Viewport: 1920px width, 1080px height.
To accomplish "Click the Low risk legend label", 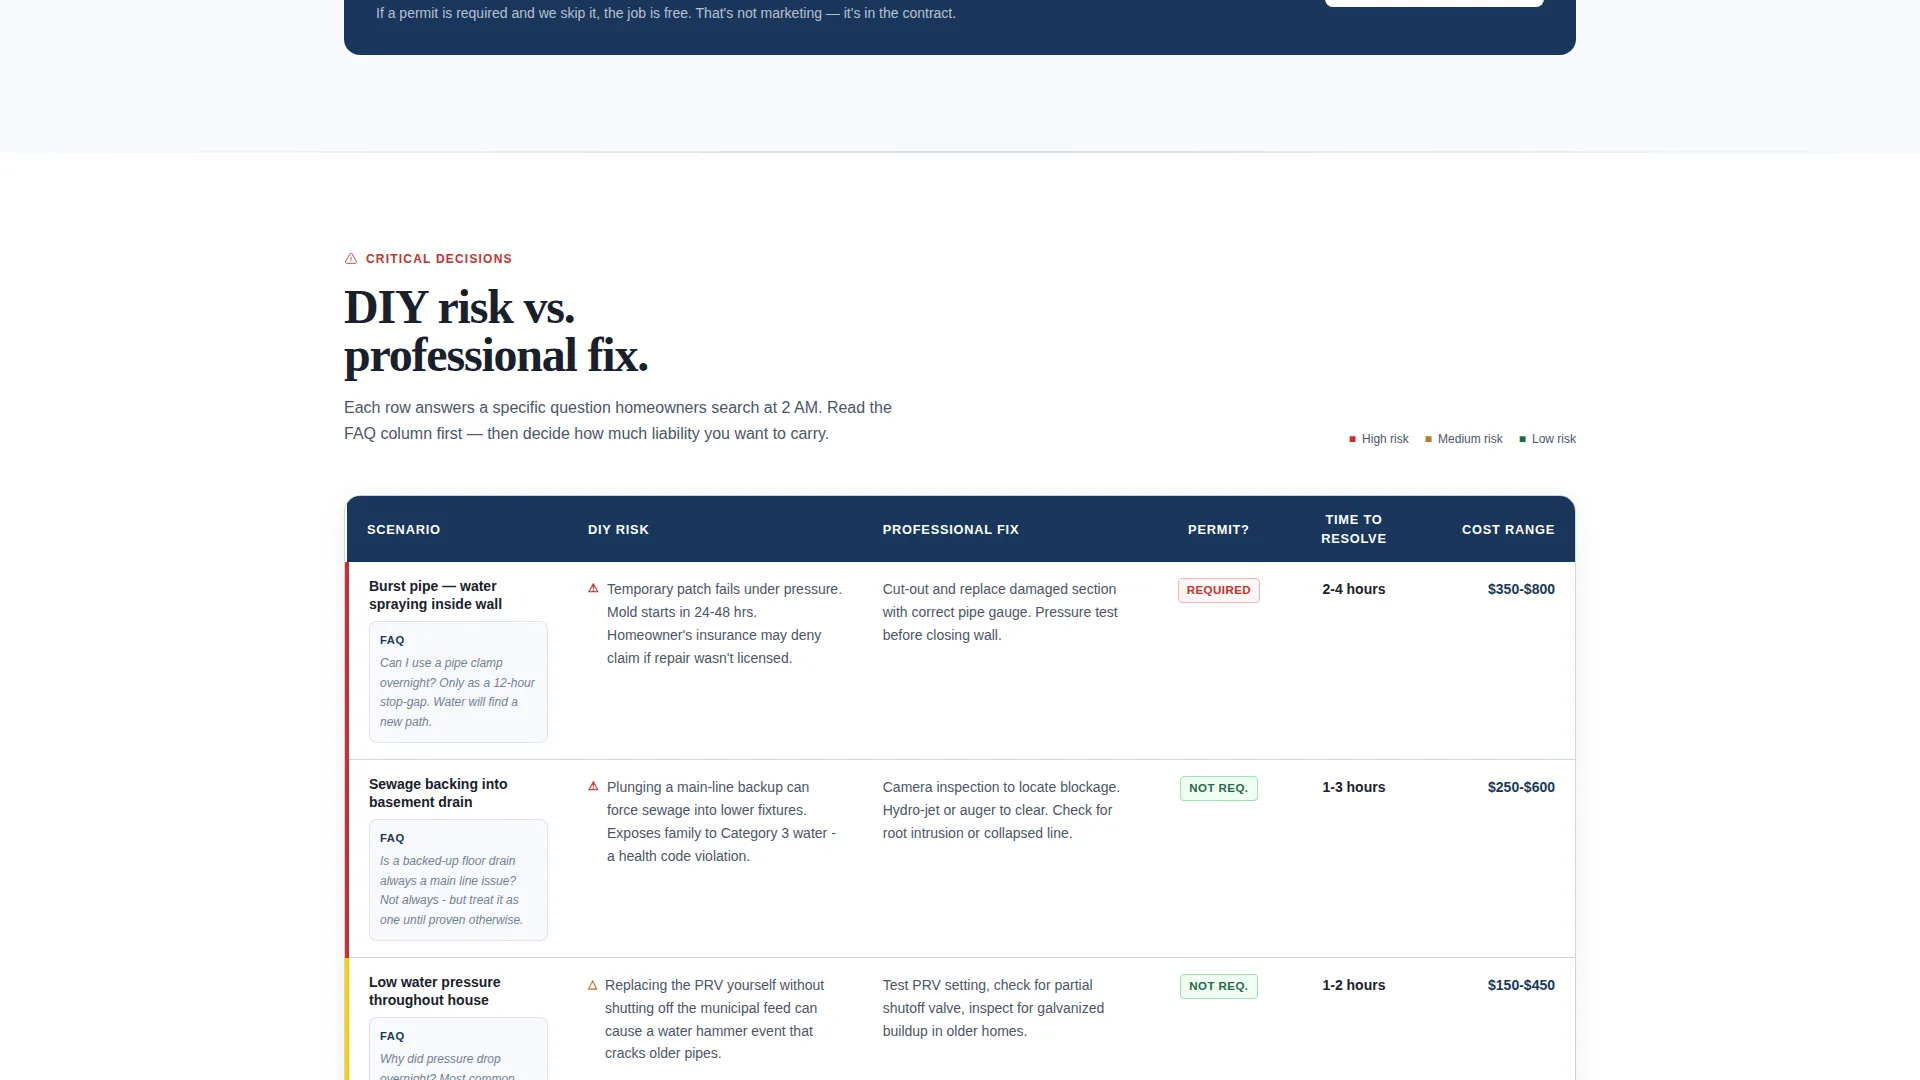I will tap(1553, 439).
